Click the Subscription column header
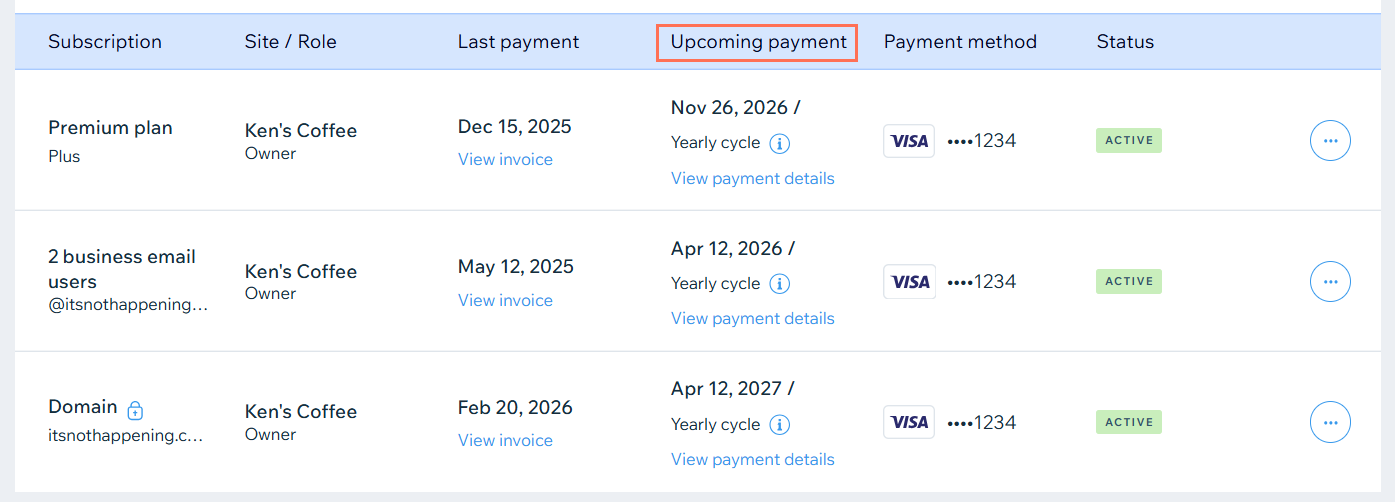The image size is (1395, 502). (105, 42)
